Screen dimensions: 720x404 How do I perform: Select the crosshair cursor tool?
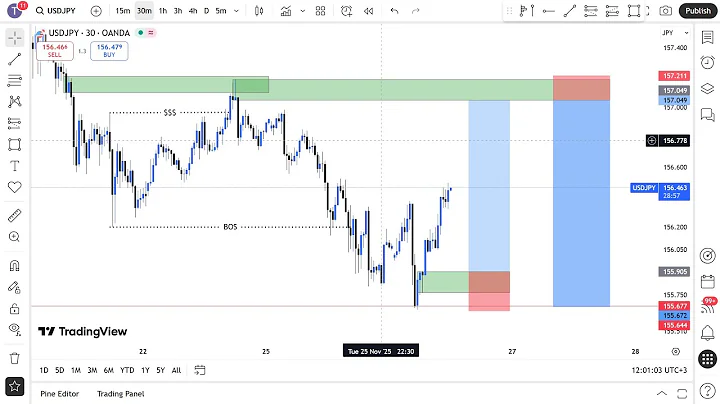pyautogui.click(x=15, y=38)
